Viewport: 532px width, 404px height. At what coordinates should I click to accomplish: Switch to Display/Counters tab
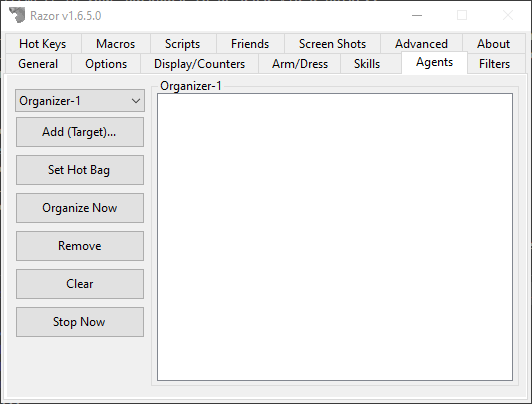[200, 64]
